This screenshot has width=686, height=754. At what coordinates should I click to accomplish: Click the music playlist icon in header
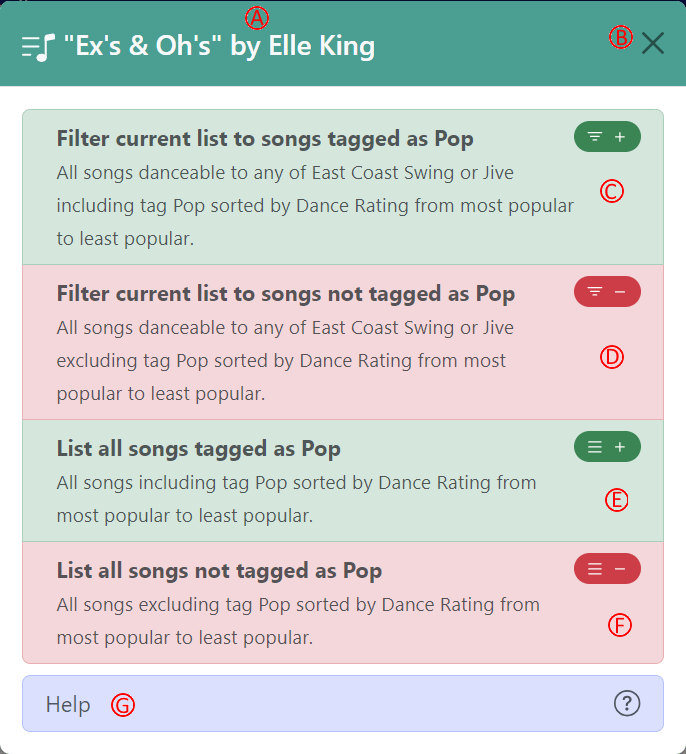pyautogui.click(x=39, y=47)
